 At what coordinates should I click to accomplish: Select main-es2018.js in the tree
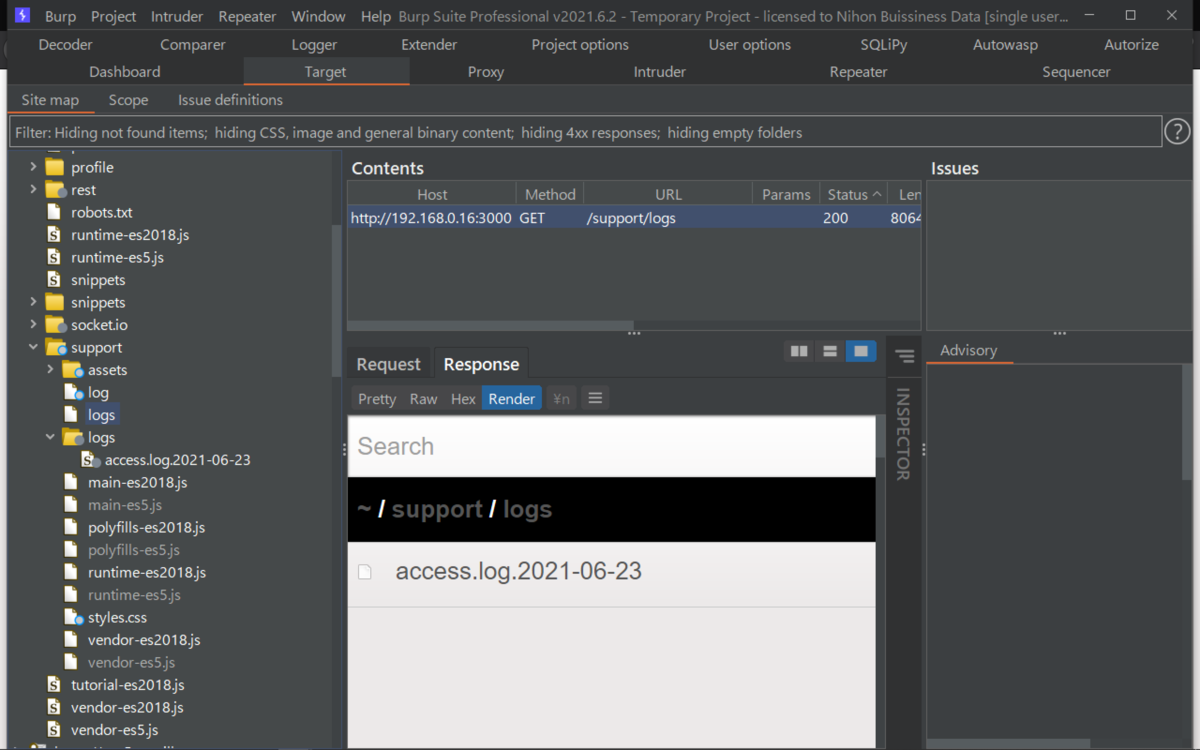coord(137,482)
